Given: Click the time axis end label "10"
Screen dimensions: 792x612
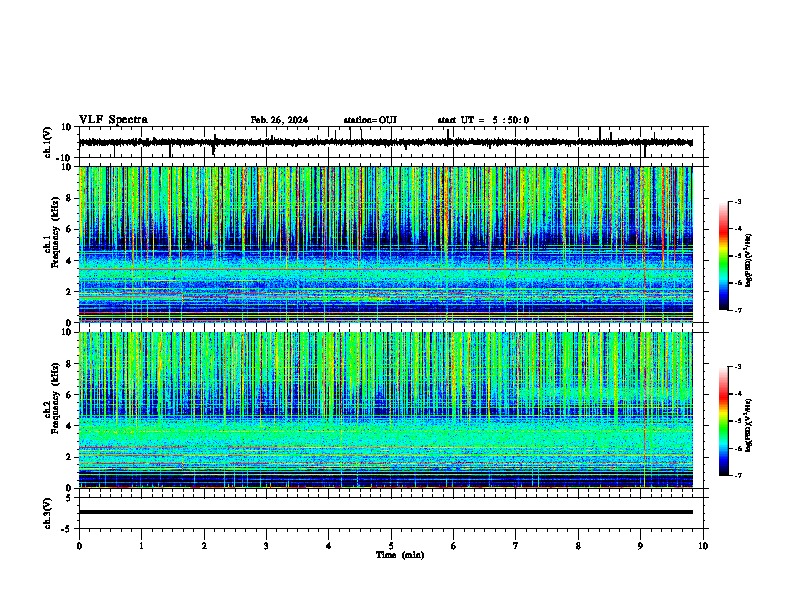Looking at the screenshot, I should click(703, 545).
